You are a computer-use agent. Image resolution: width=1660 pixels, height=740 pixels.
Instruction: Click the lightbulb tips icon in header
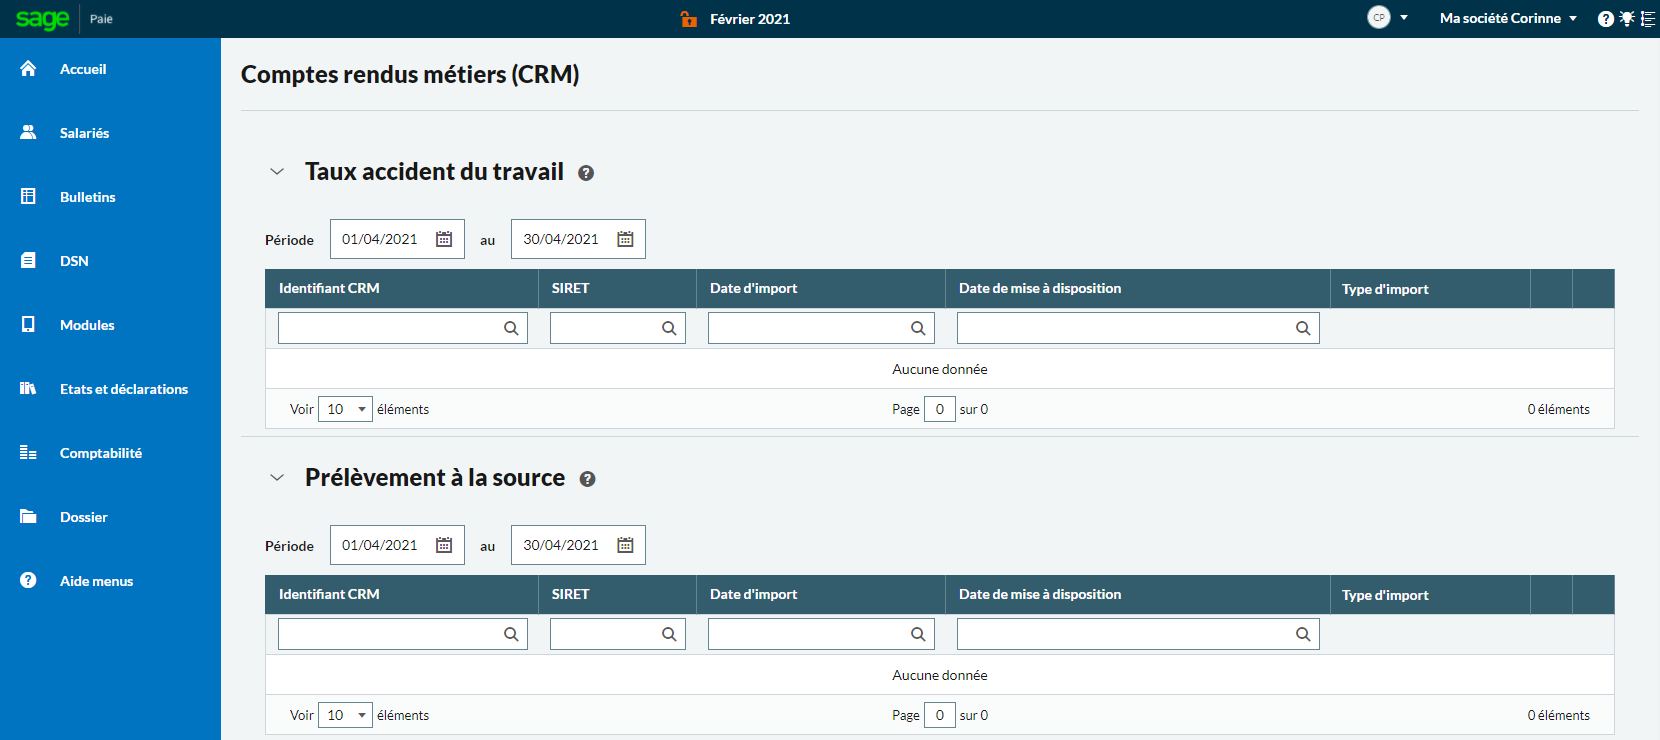coord(1627,19)
